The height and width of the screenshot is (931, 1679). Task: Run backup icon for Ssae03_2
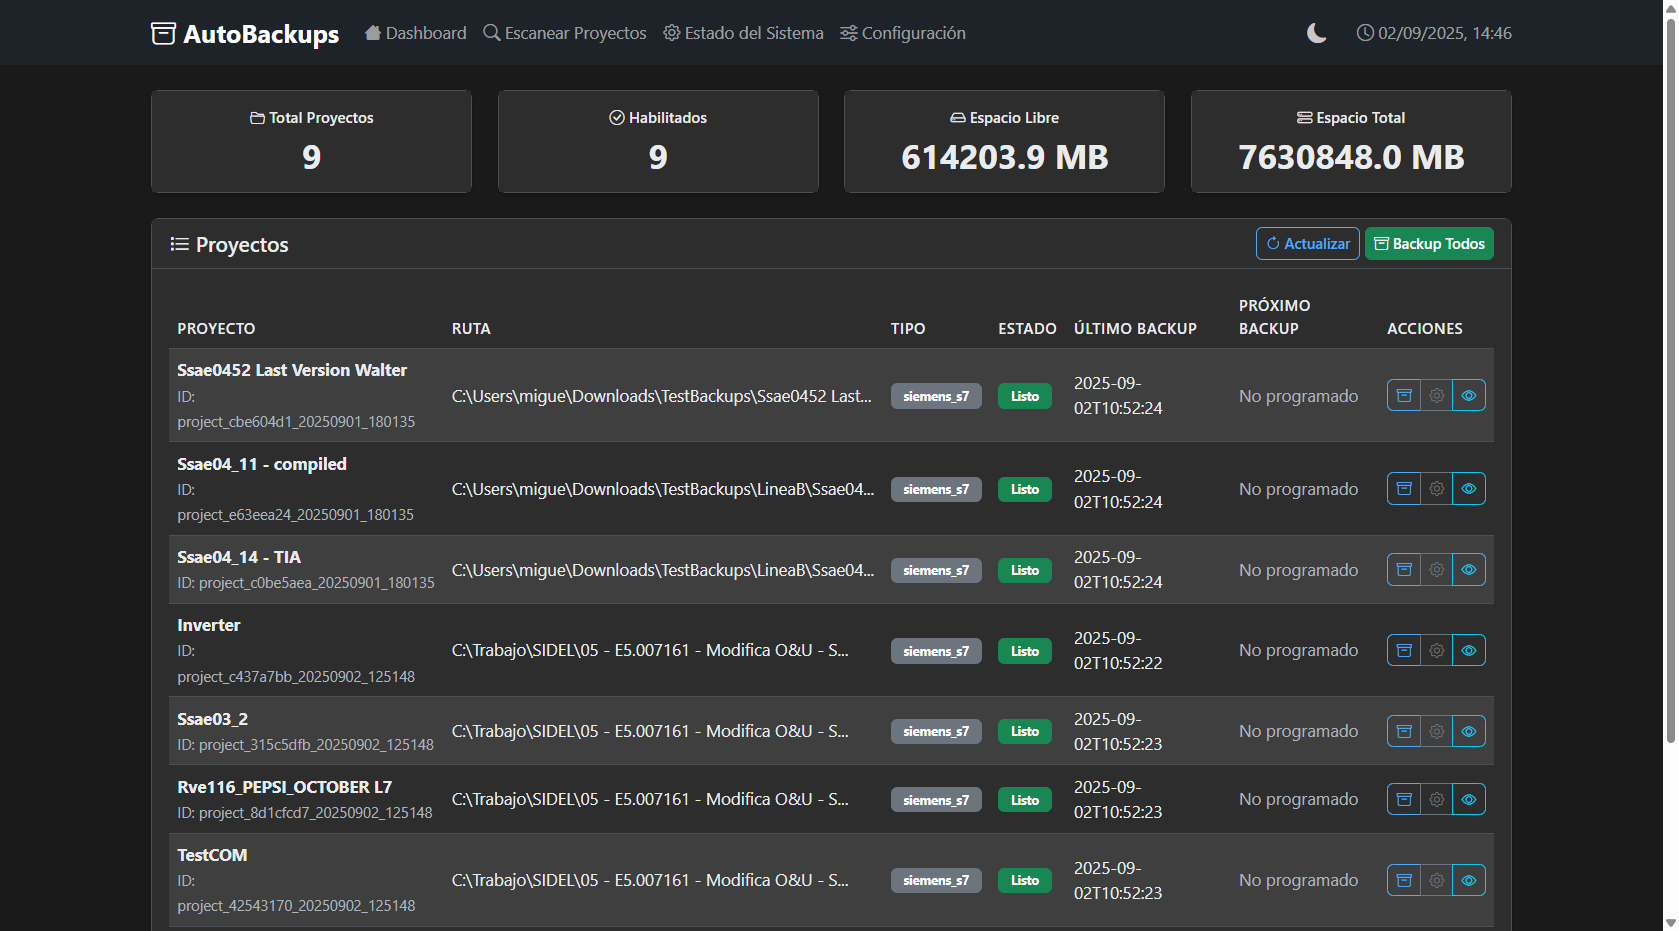[x=1404, y=731]
